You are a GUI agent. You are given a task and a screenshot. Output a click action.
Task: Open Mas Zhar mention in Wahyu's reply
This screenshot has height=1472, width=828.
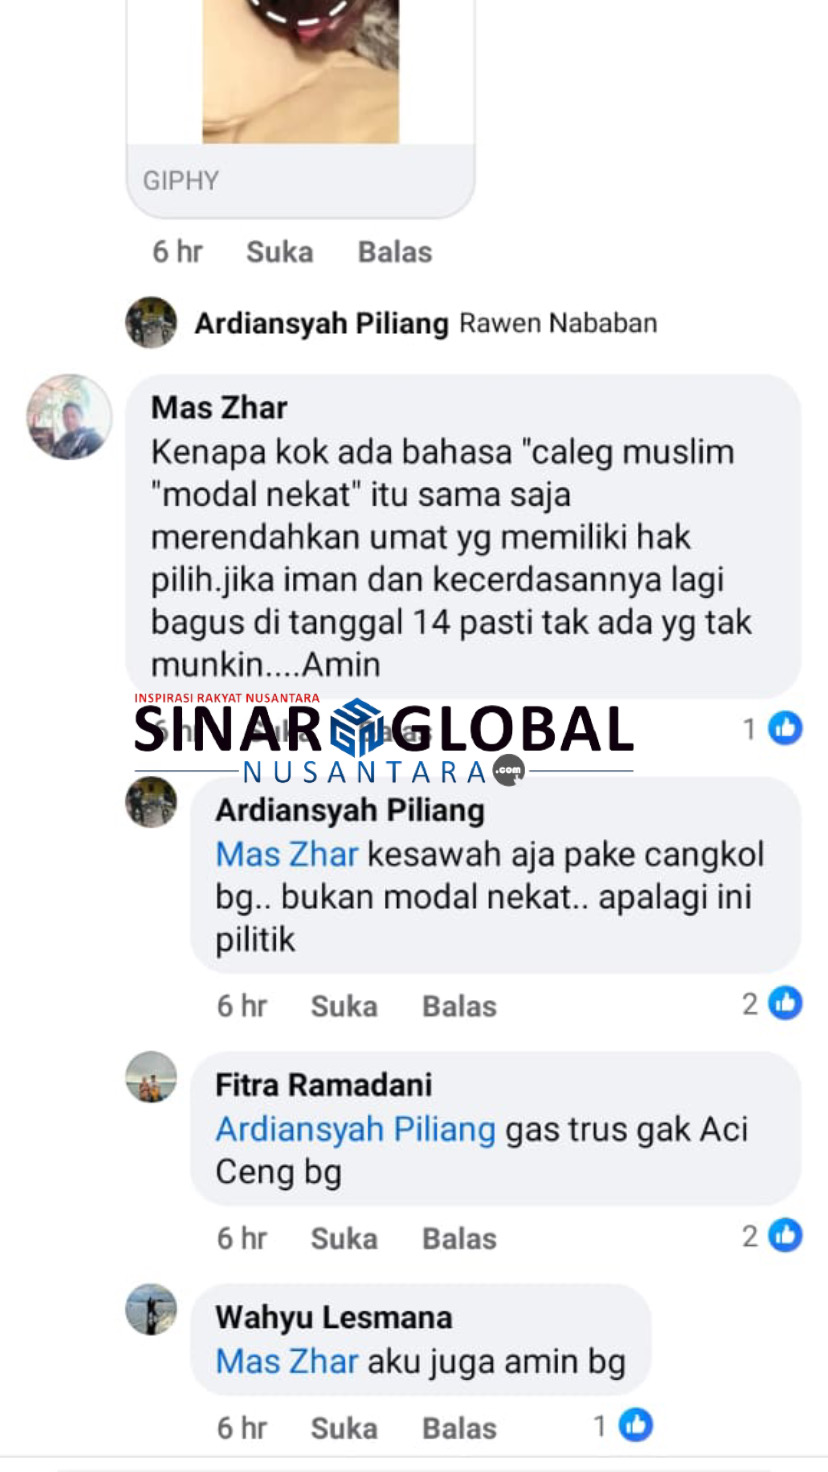(287, 1362)
